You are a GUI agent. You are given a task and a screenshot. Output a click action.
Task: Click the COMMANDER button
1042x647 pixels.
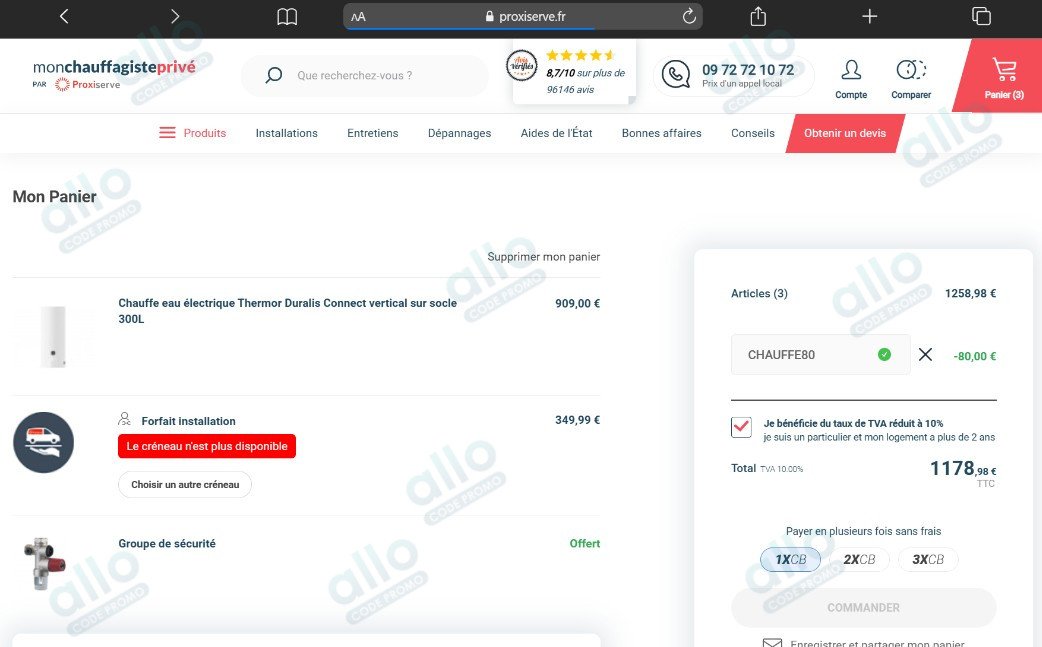[863, 607]
